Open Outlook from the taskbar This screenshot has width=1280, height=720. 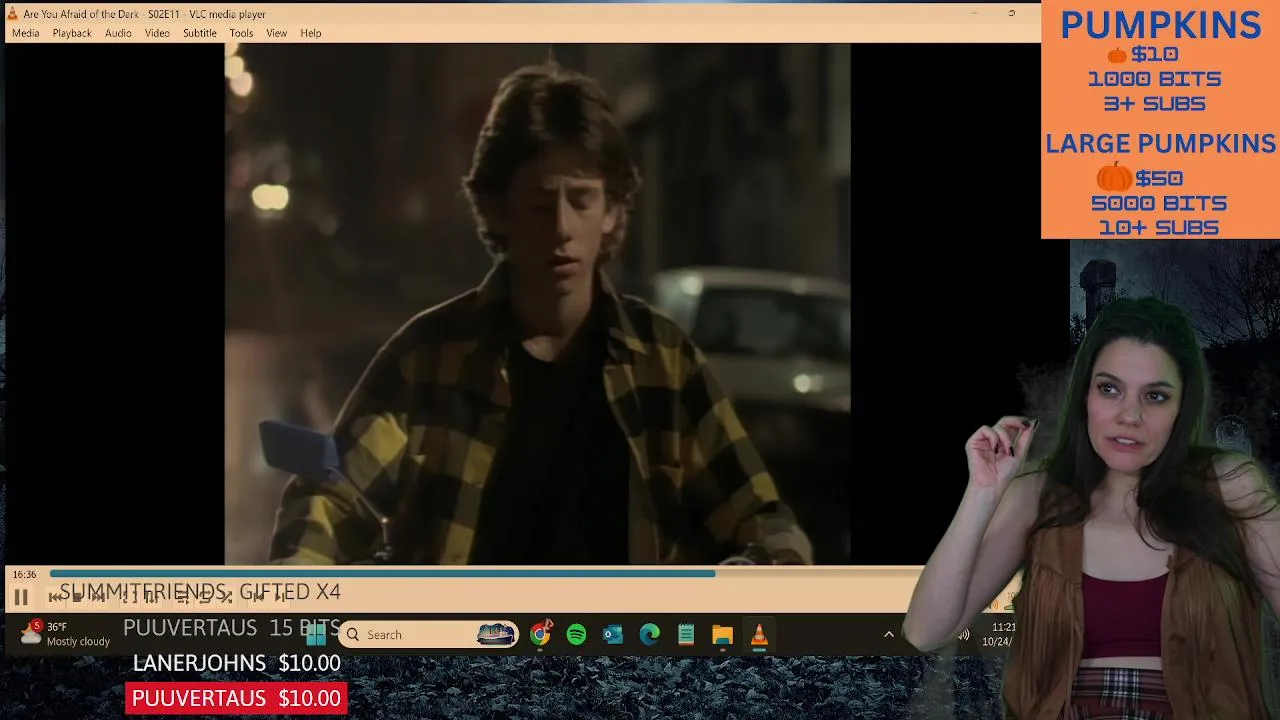pos(613,634)
